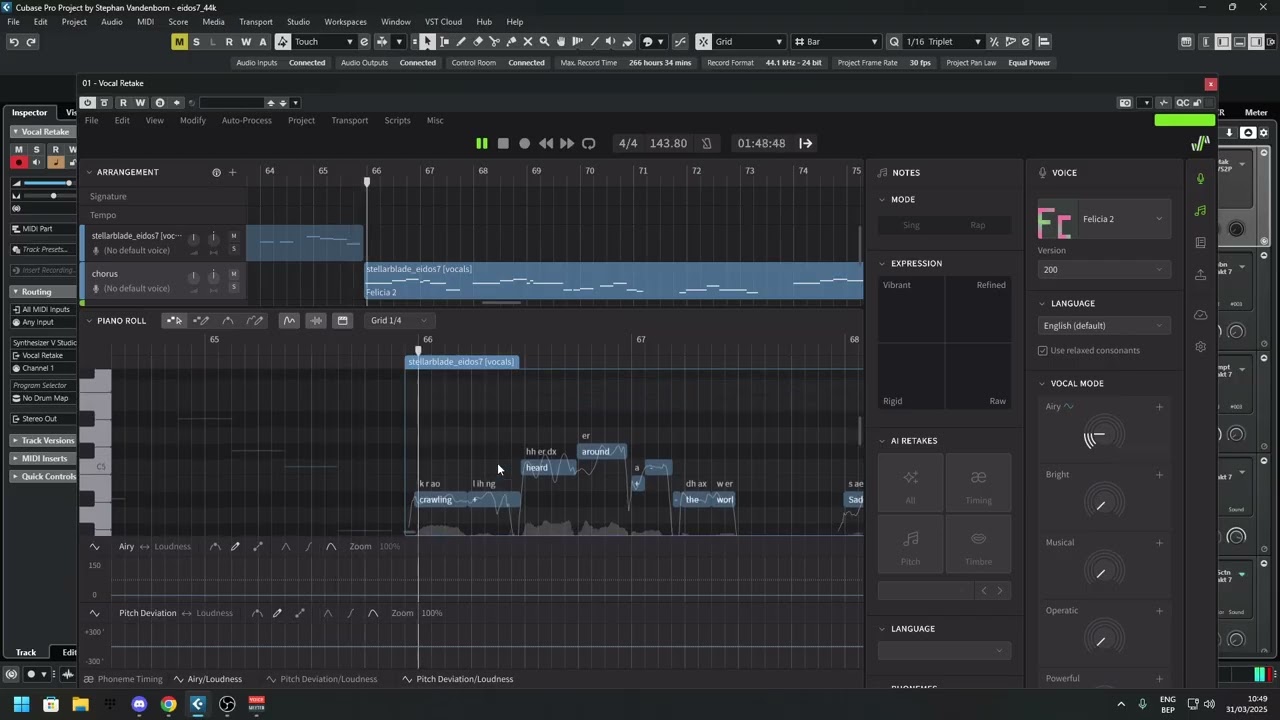
Task: Select Sing mode
Action: click(911, 225)
